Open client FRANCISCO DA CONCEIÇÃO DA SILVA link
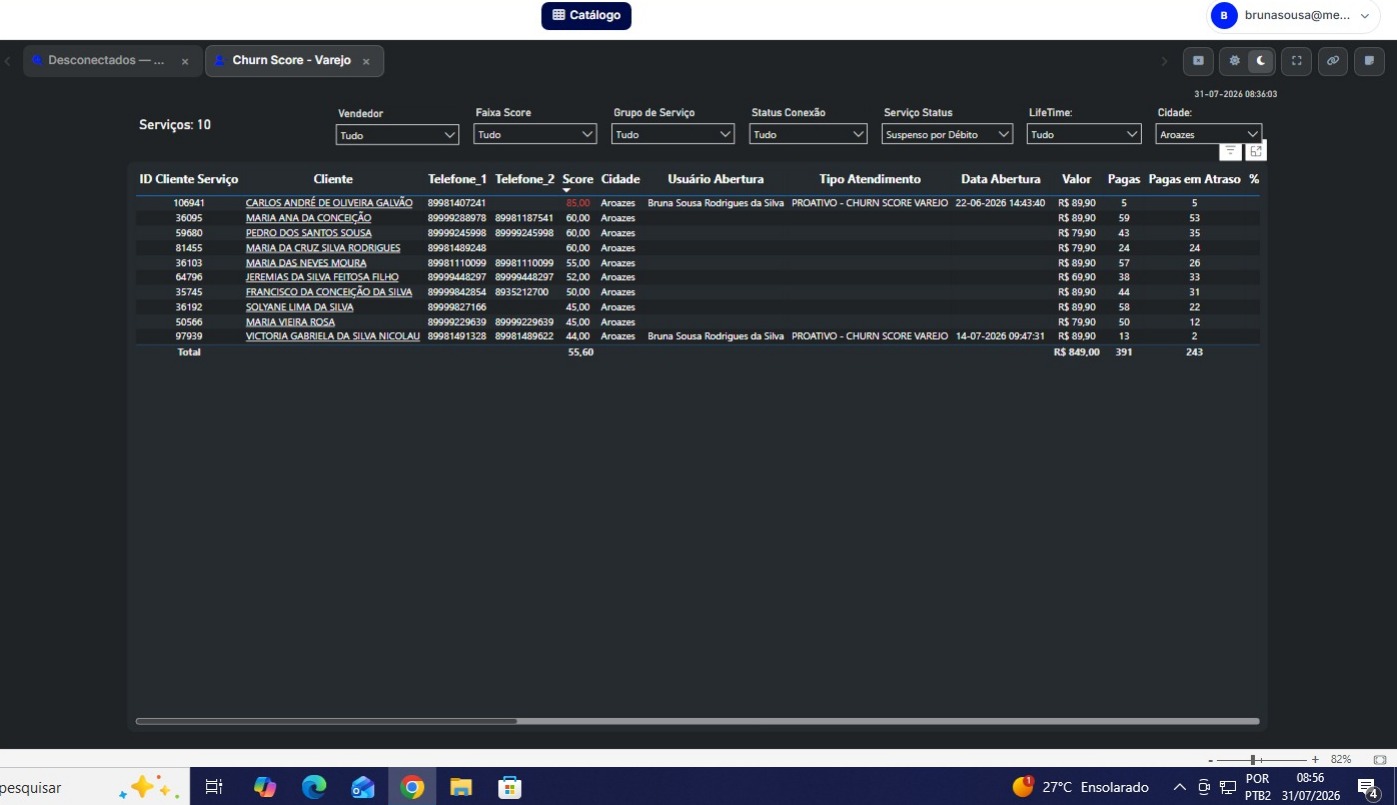1397x805 pixels. (x=329, y=292)
